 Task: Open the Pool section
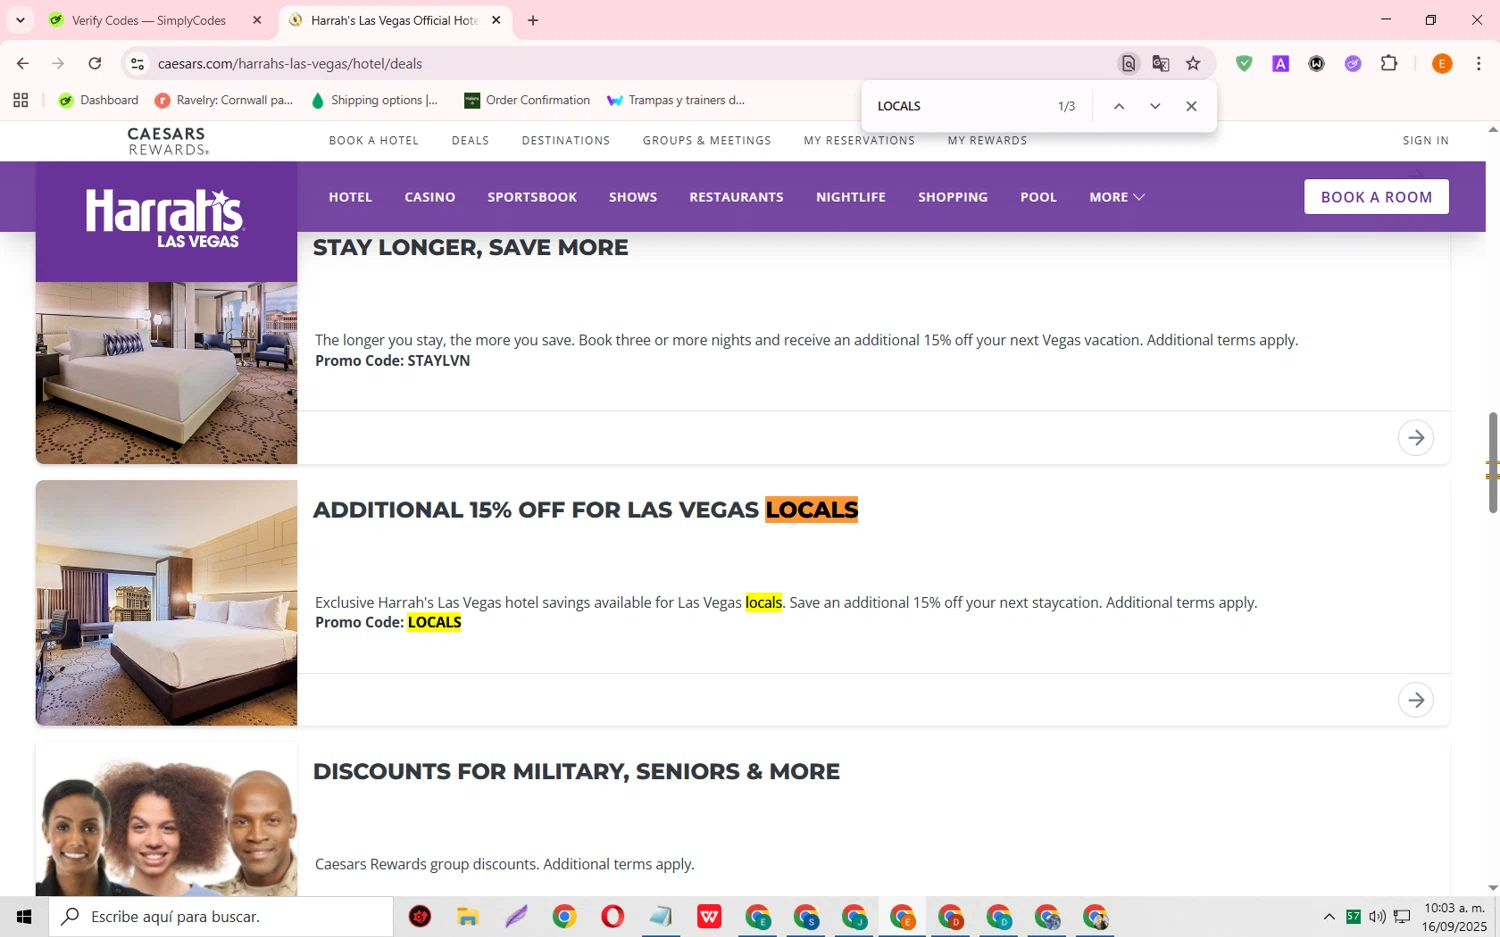coord(1038,197)
